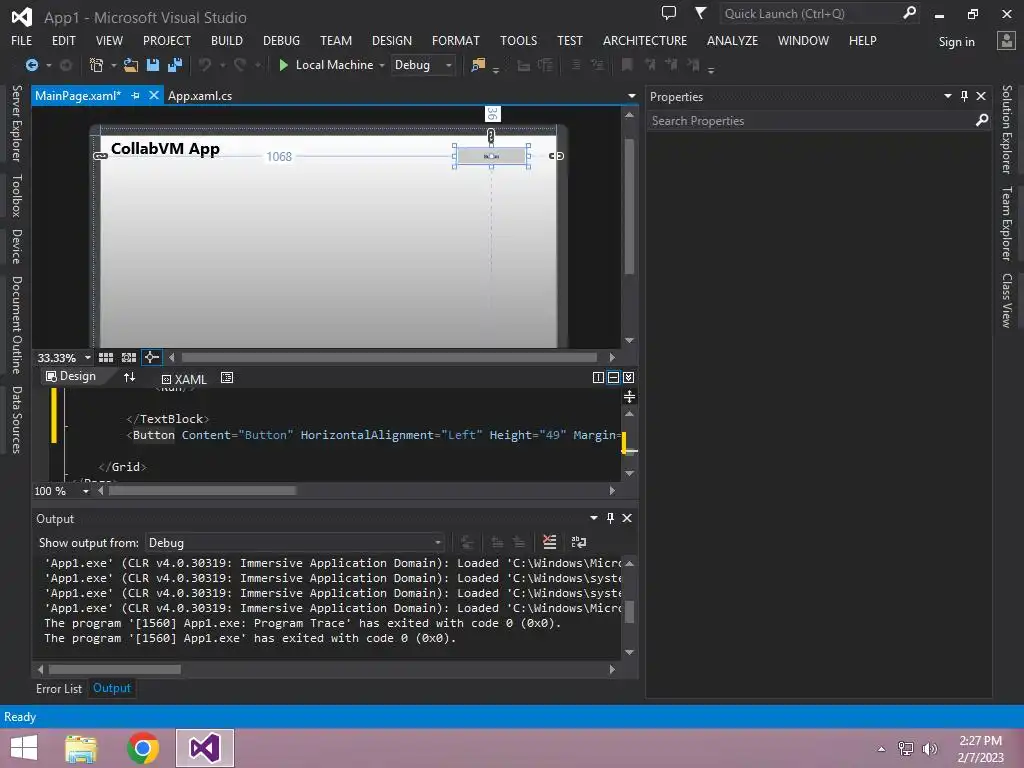Click the Clear All output icon

[x=549, y=542]
